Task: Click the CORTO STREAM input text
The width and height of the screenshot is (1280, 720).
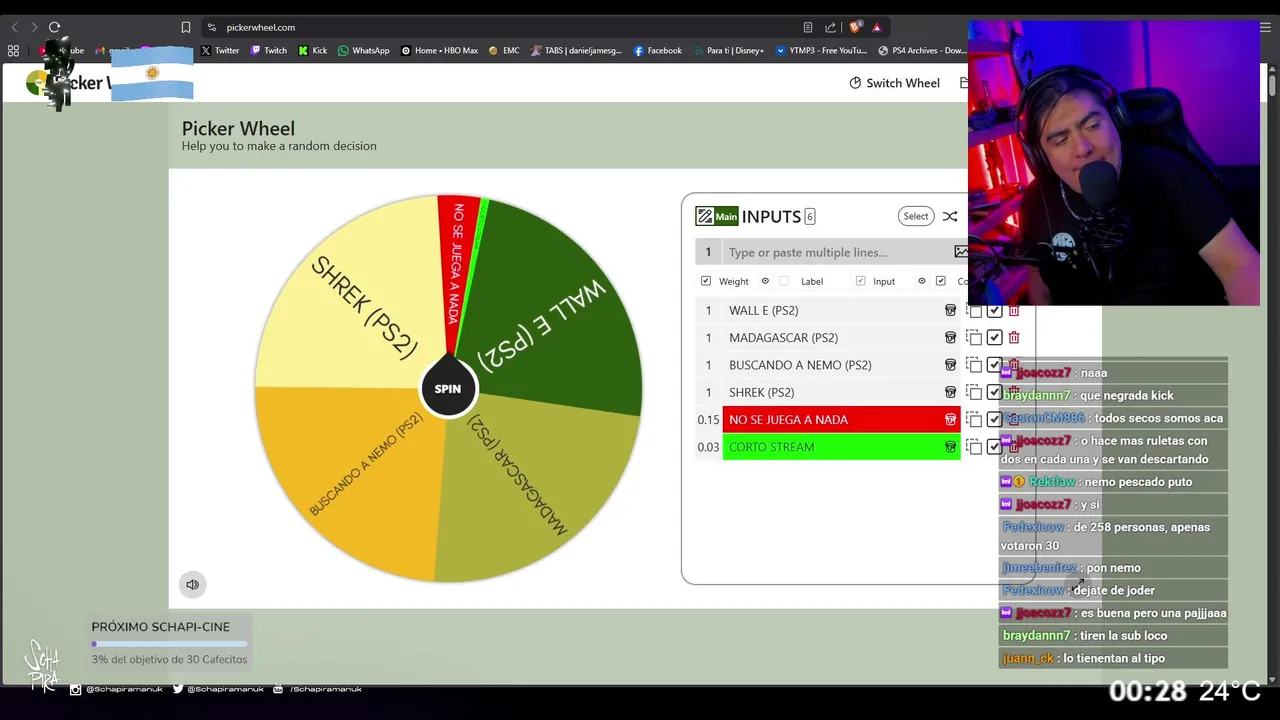Action: pyautogui.click(x=771, y=447)
